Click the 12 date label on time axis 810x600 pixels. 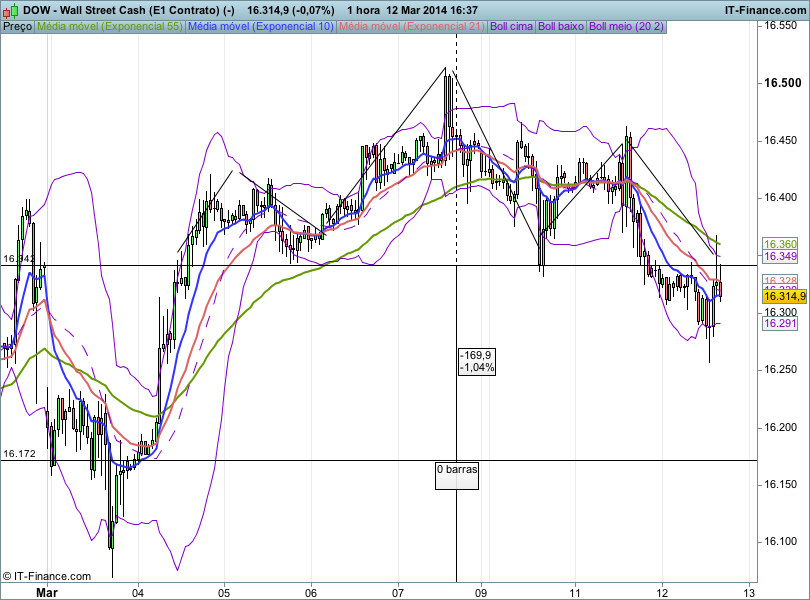662,592
